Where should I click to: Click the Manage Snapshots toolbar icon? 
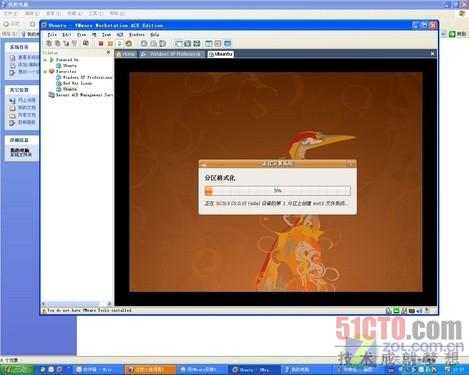coord(163,44)
